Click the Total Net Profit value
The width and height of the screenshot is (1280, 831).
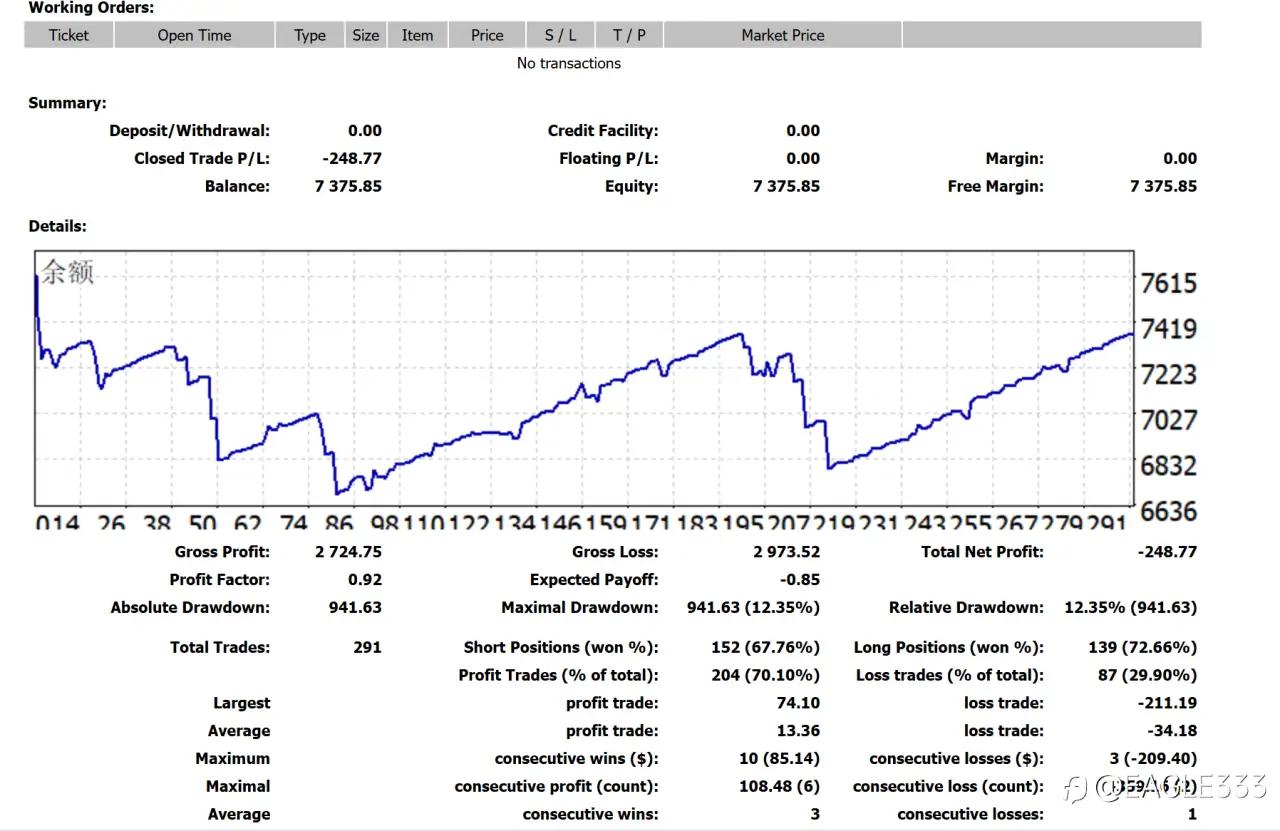pyautogui.click(x=1167, y=552)
